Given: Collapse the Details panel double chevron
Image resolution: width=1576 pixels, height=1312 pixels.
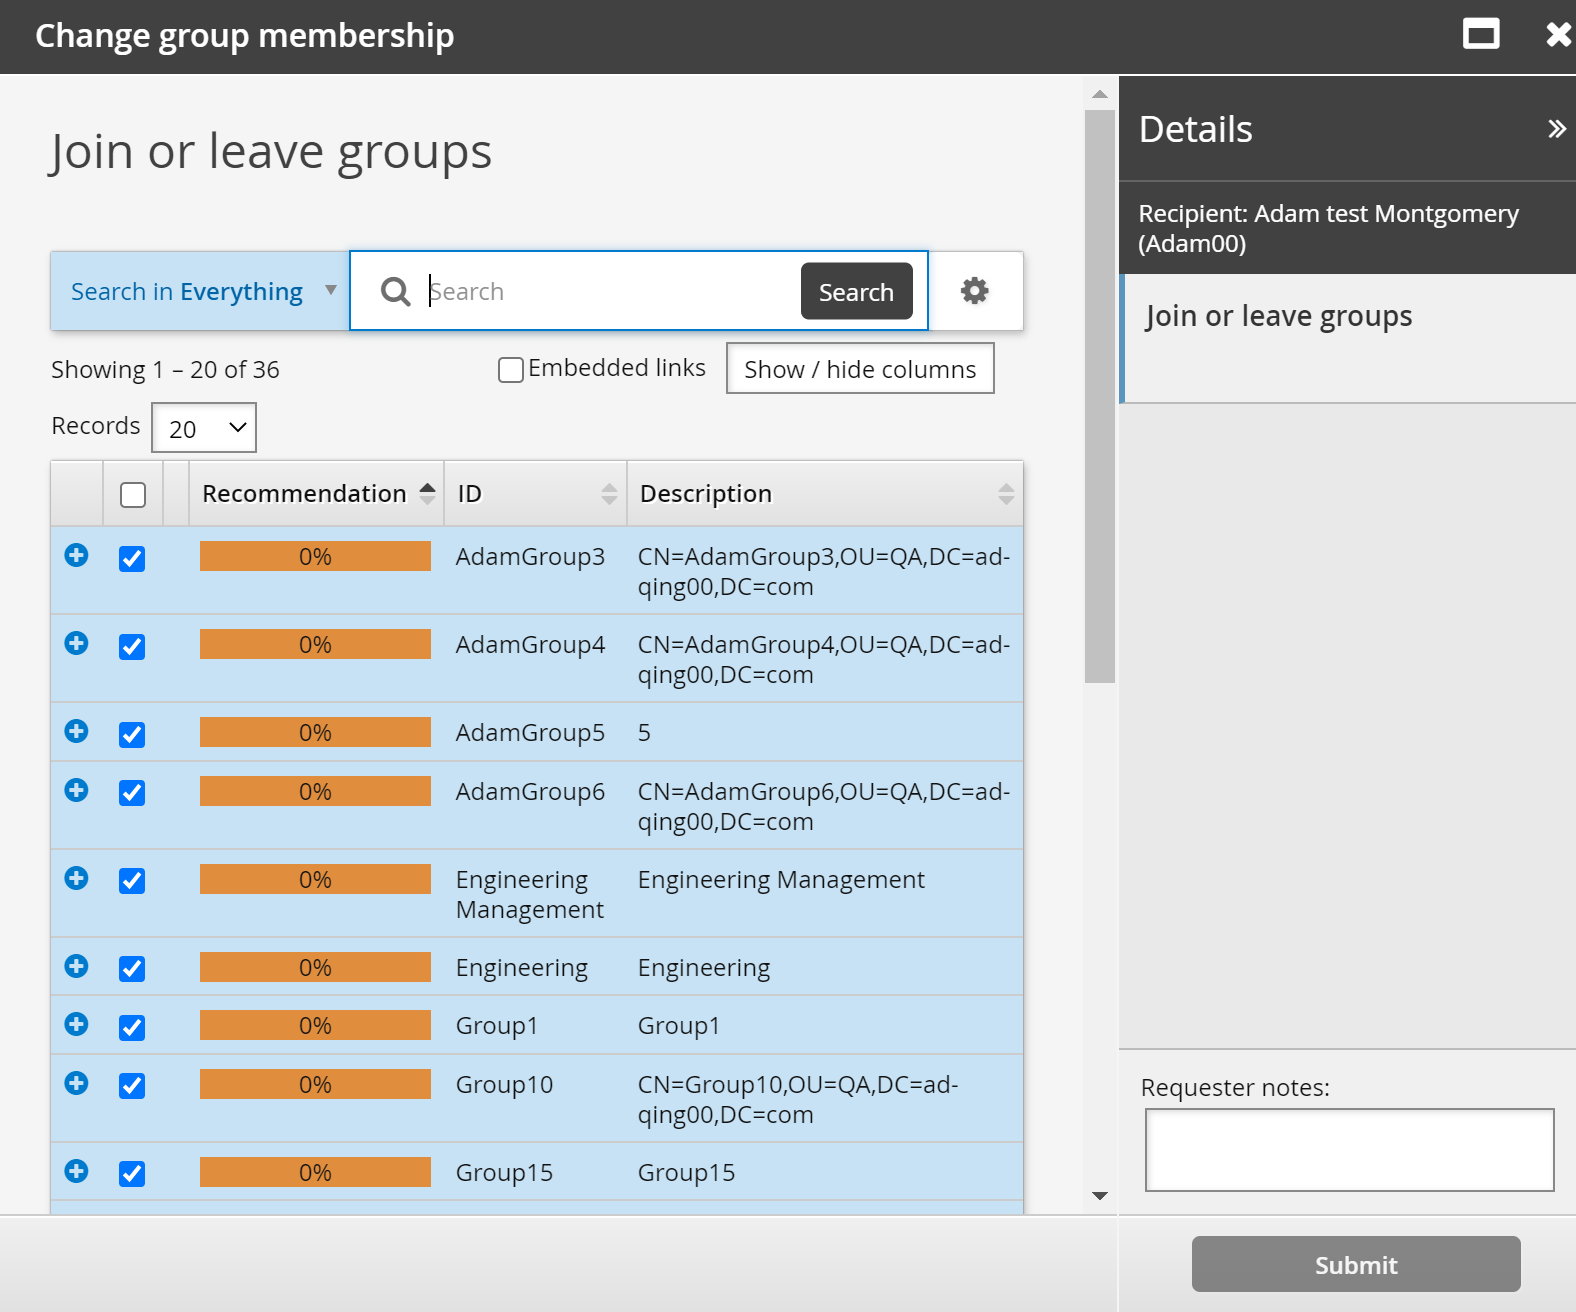Looking at the screenshot, I should click(x=1556, y=129).
